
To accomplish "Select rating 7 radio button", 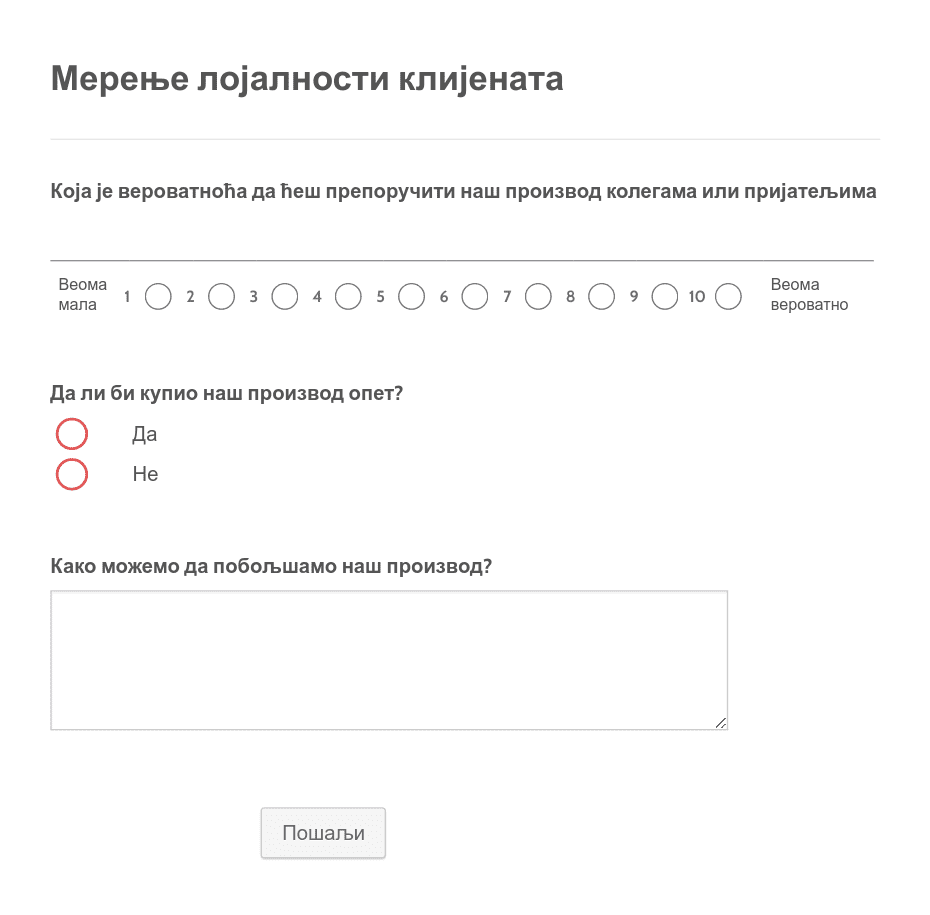I will (x=538, y=297).
